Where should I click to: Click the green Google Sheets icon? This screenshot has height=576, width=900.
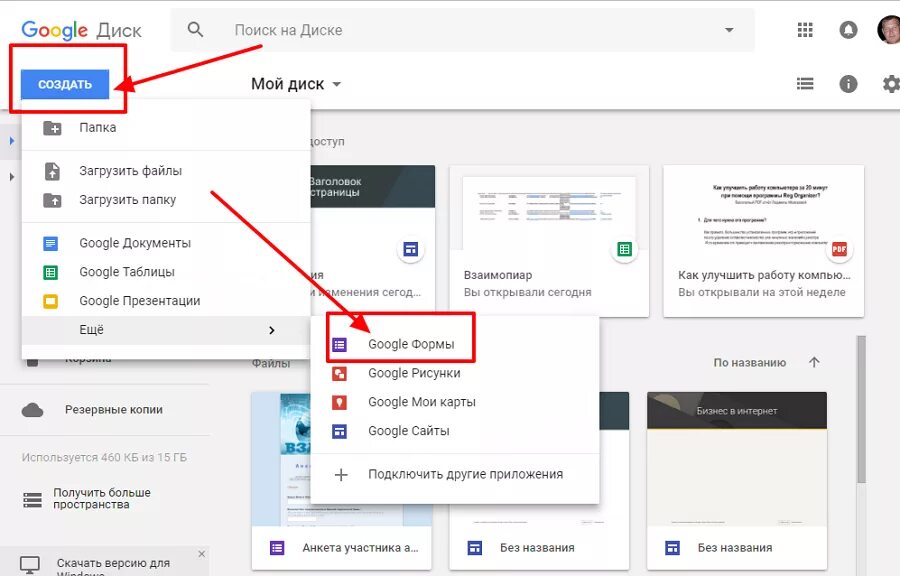point(51,272)
